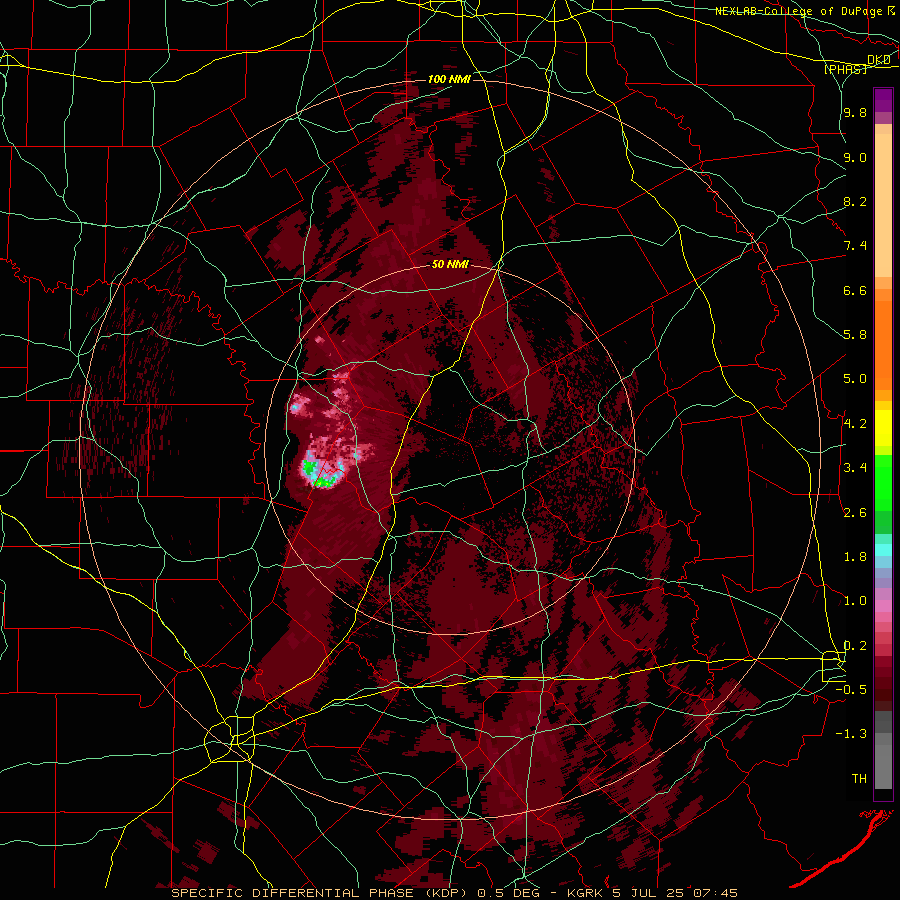The image size is (900, 900).
Task: Click the pink segment of the color bar
Action: (883, 606)
